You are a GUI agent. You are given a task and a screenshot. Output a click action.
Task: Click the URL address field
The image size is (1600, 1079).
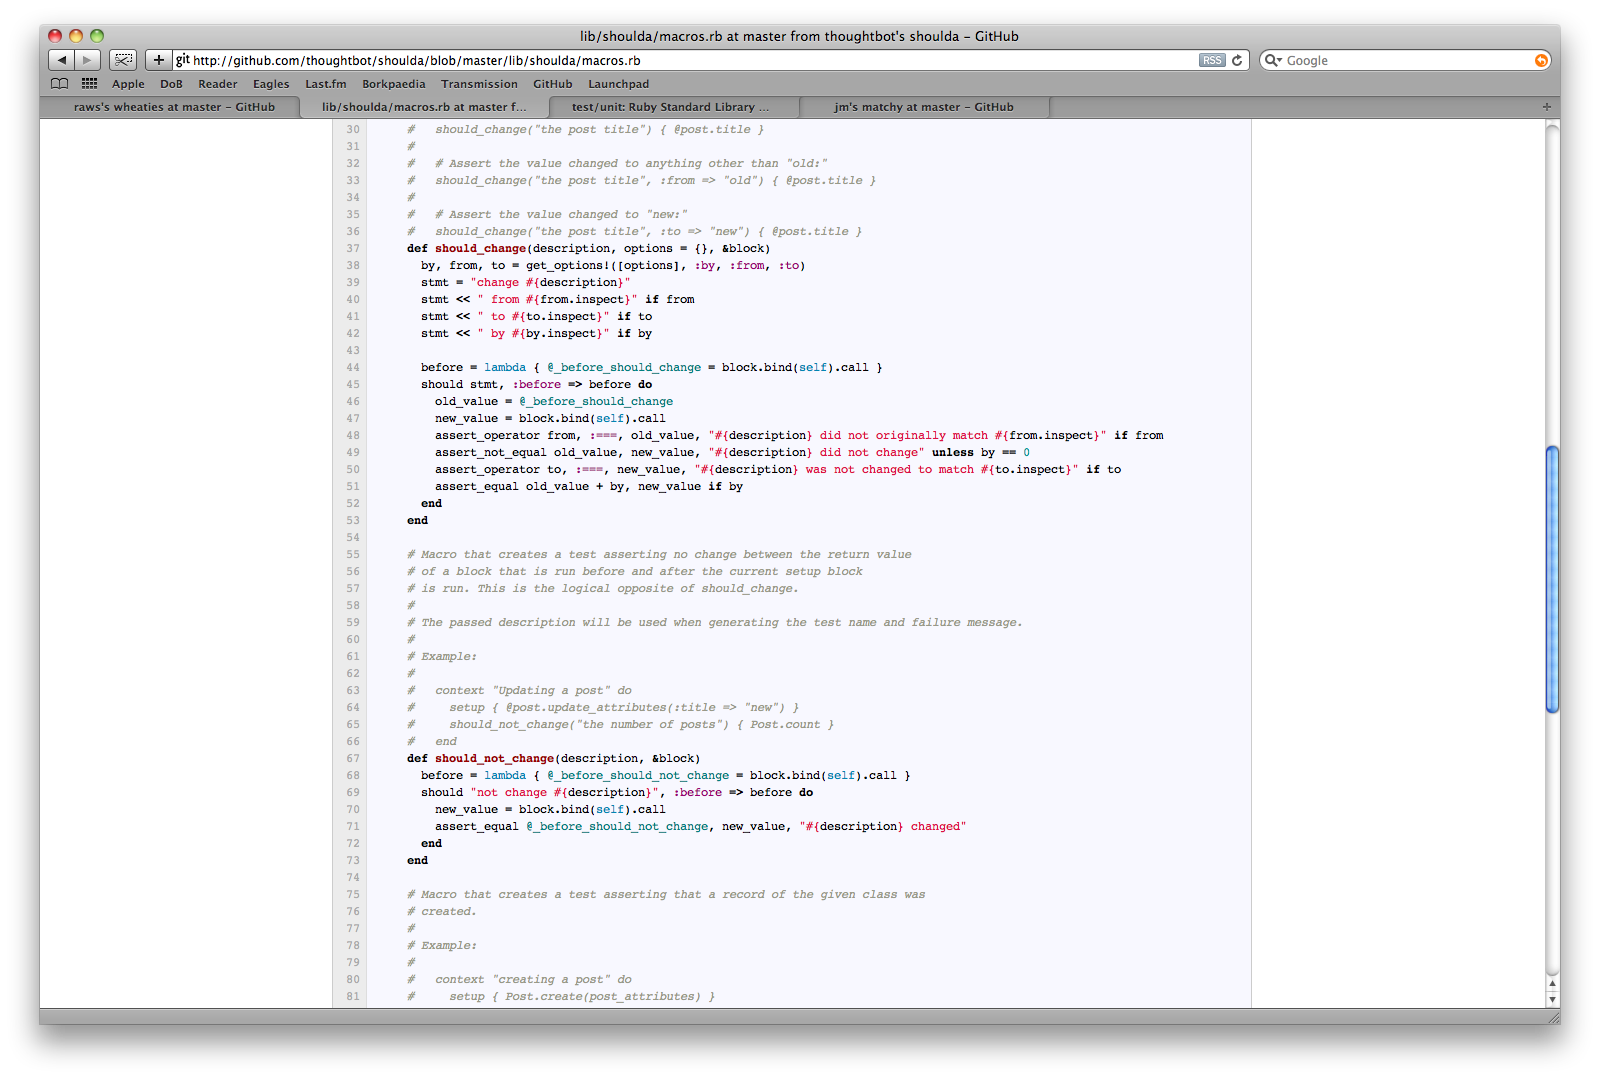tap(690, 61)
